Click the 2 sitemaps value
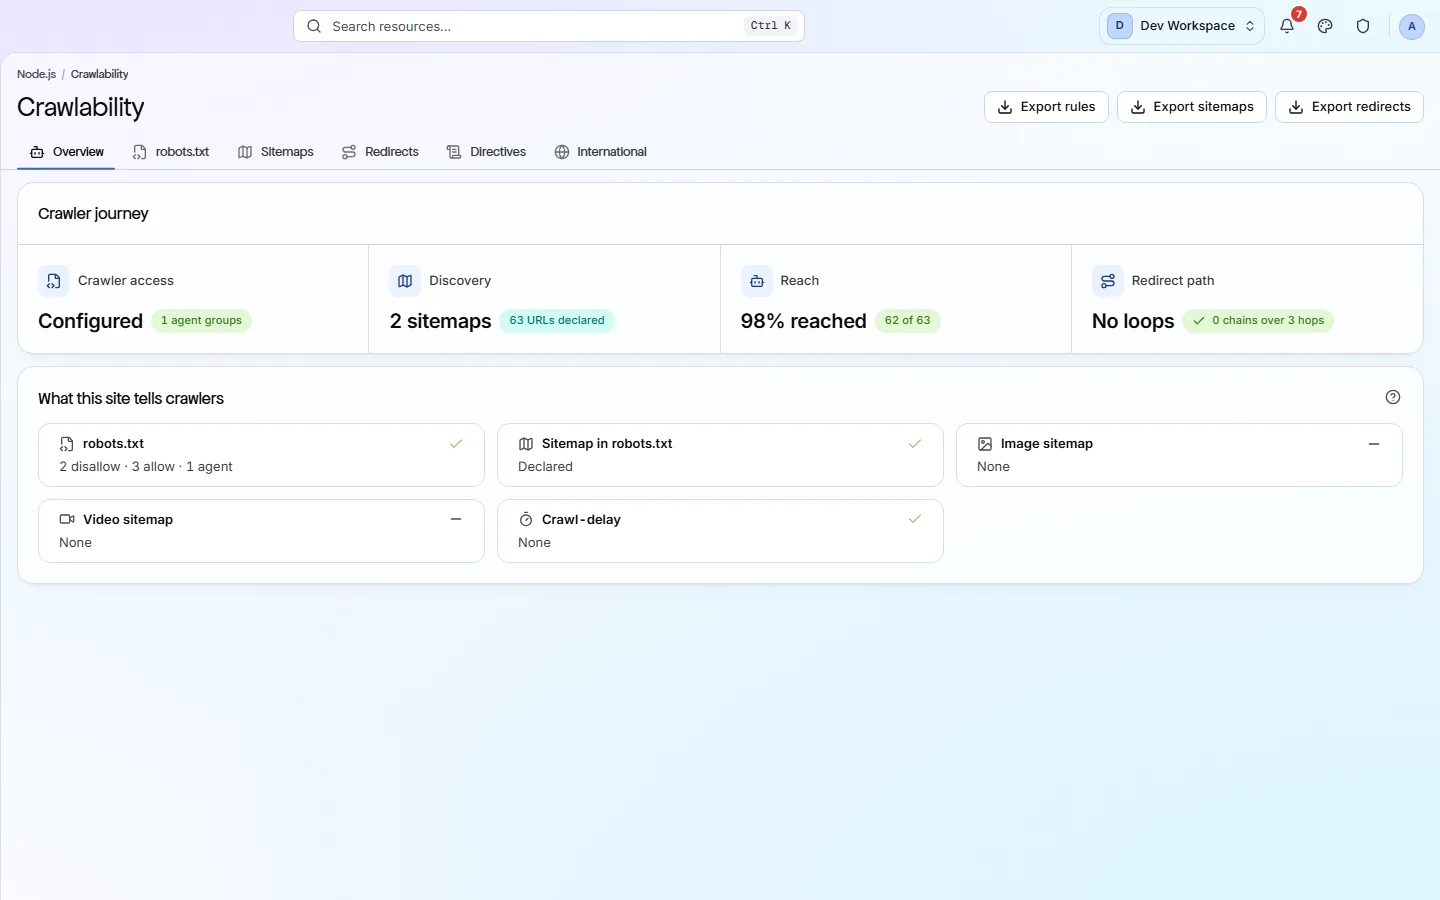The height and width of the screenshot is (900, 1440). click(x=441, y=321)
